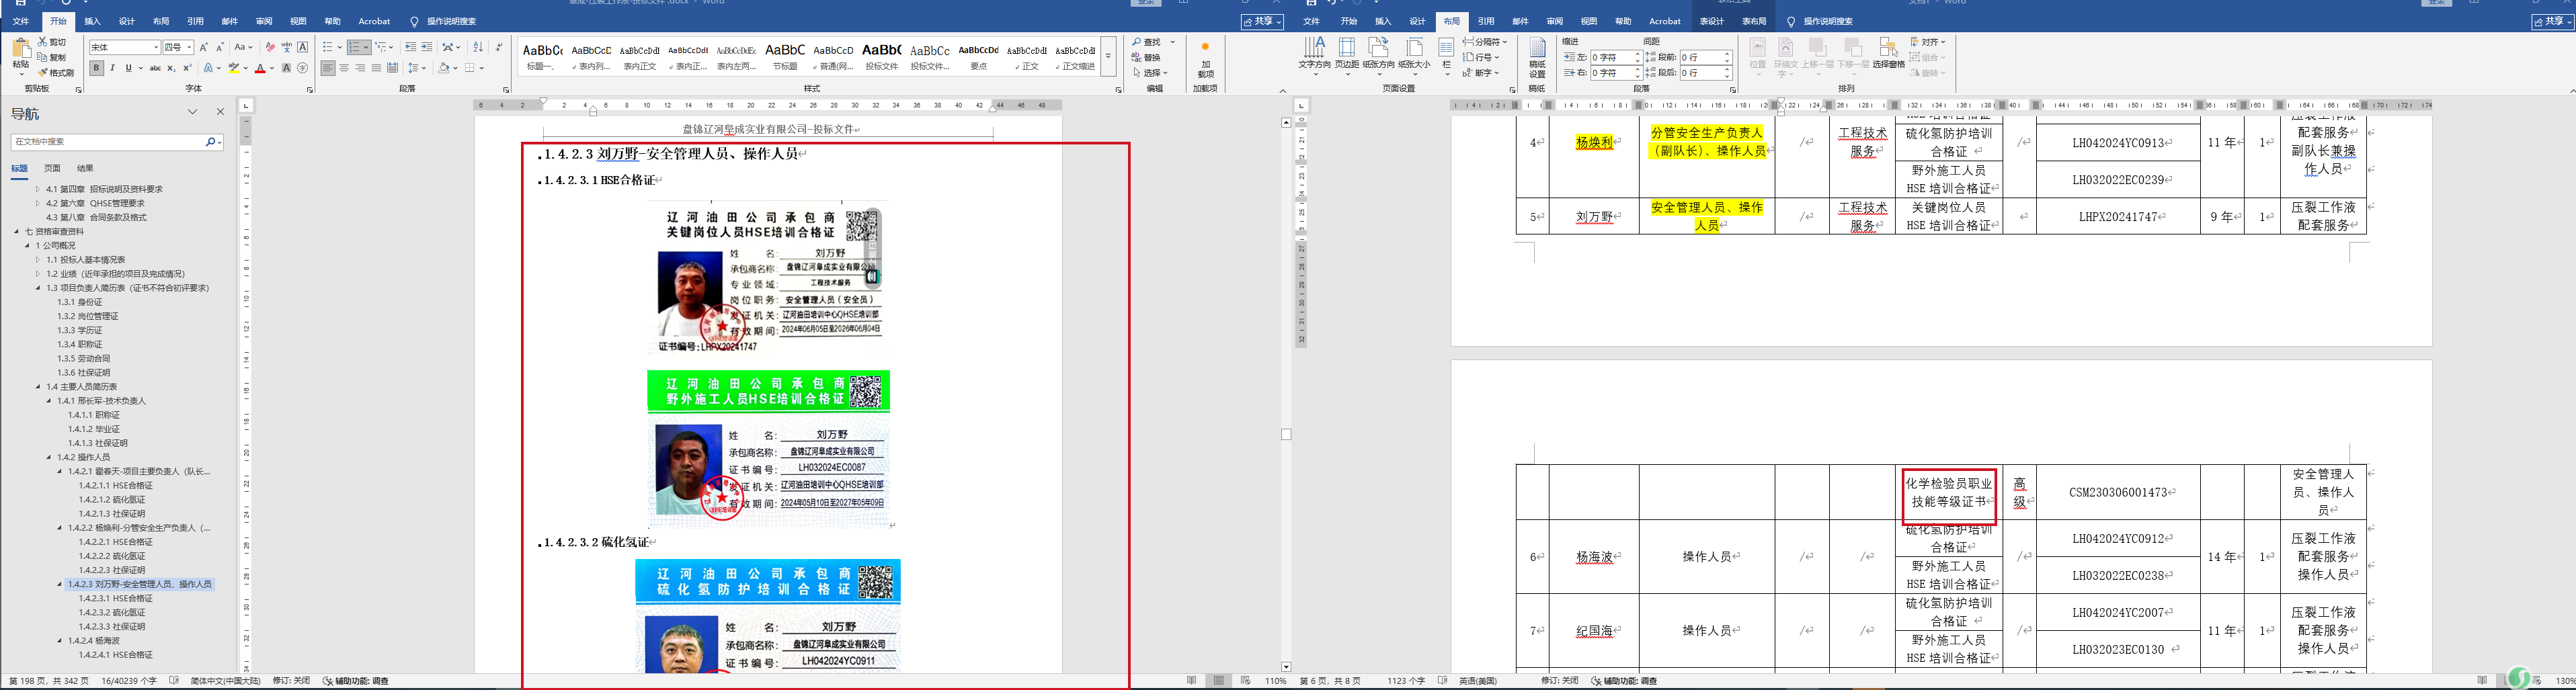
Task: Click the 替换 replace button
Action: tap(1147, 57)
